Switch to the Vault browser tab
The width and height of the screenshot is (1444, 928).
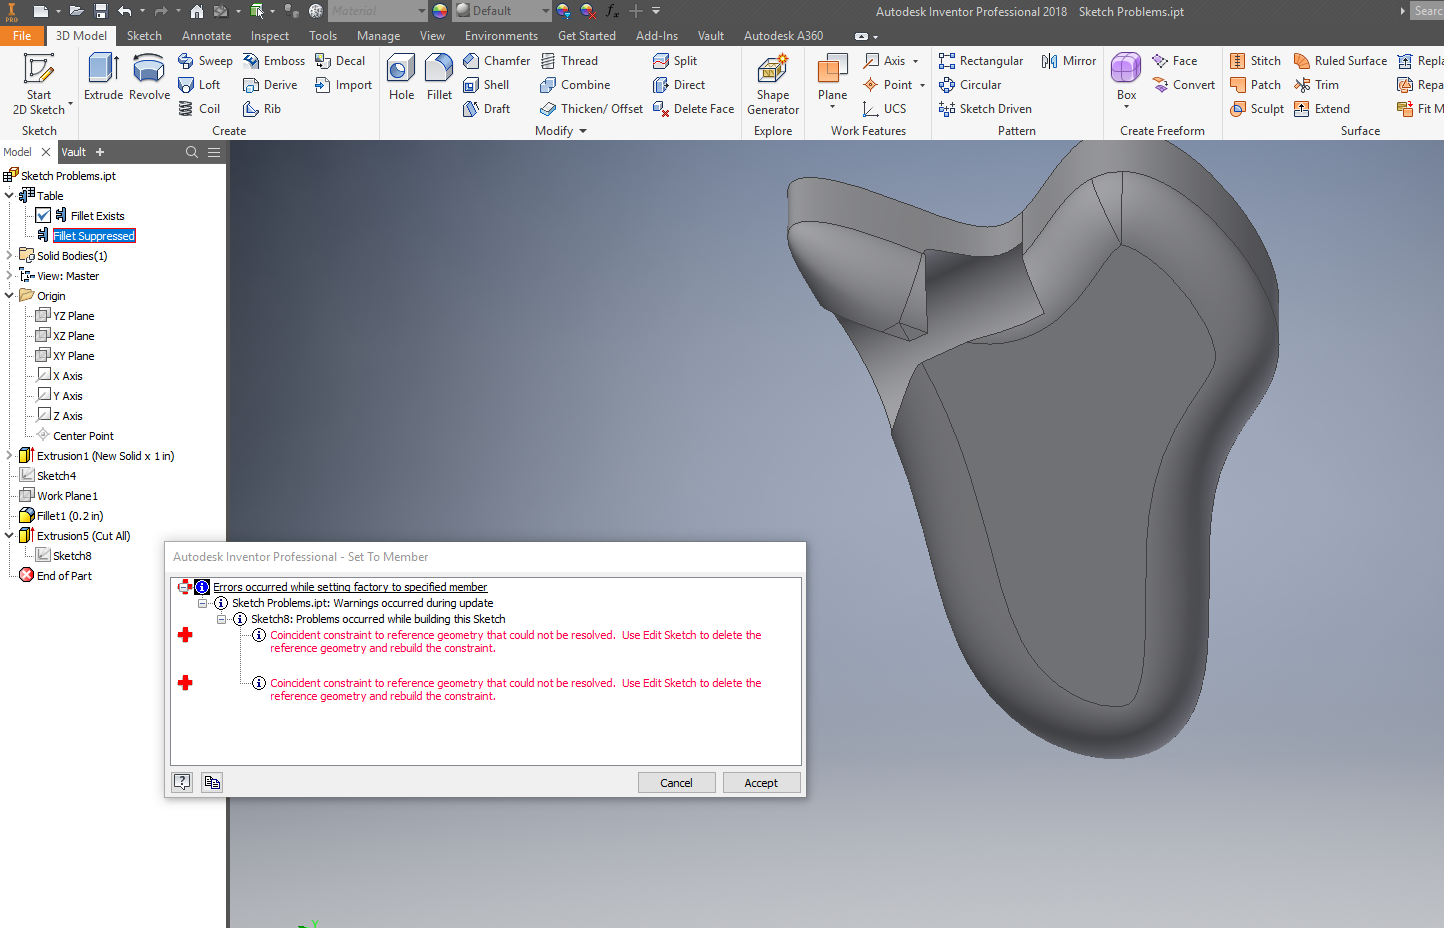[73, 151]
